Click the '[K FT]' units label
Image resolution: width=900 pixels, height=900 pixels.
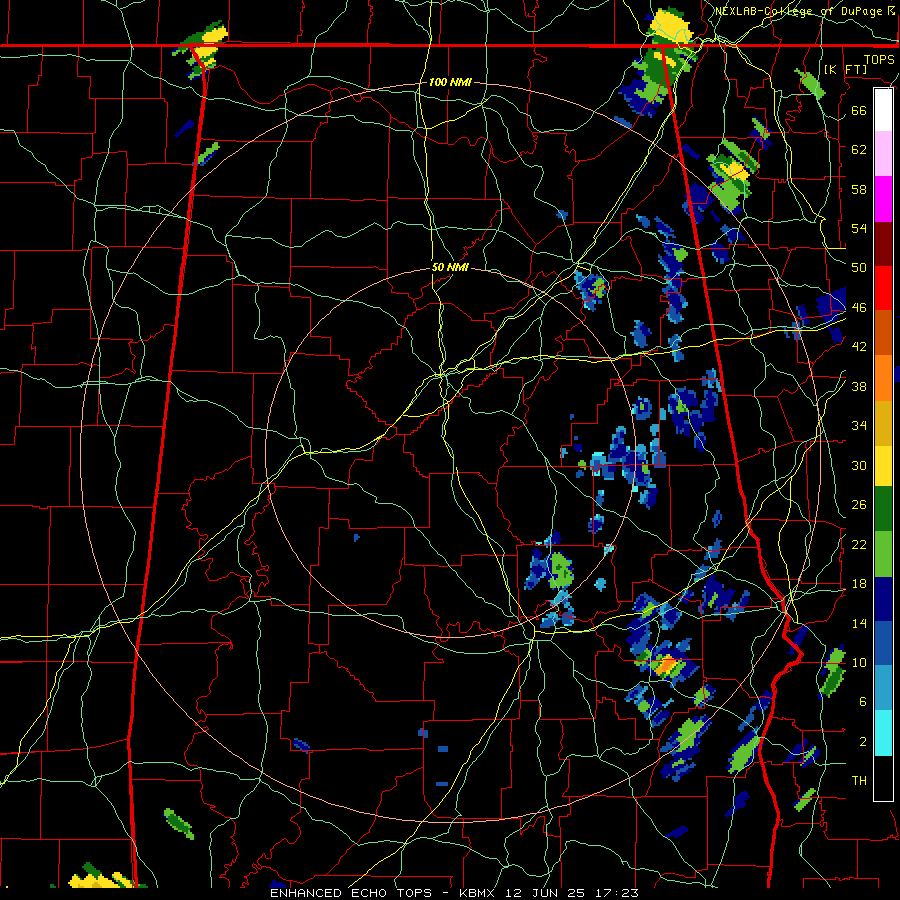[x=845, y=69]
